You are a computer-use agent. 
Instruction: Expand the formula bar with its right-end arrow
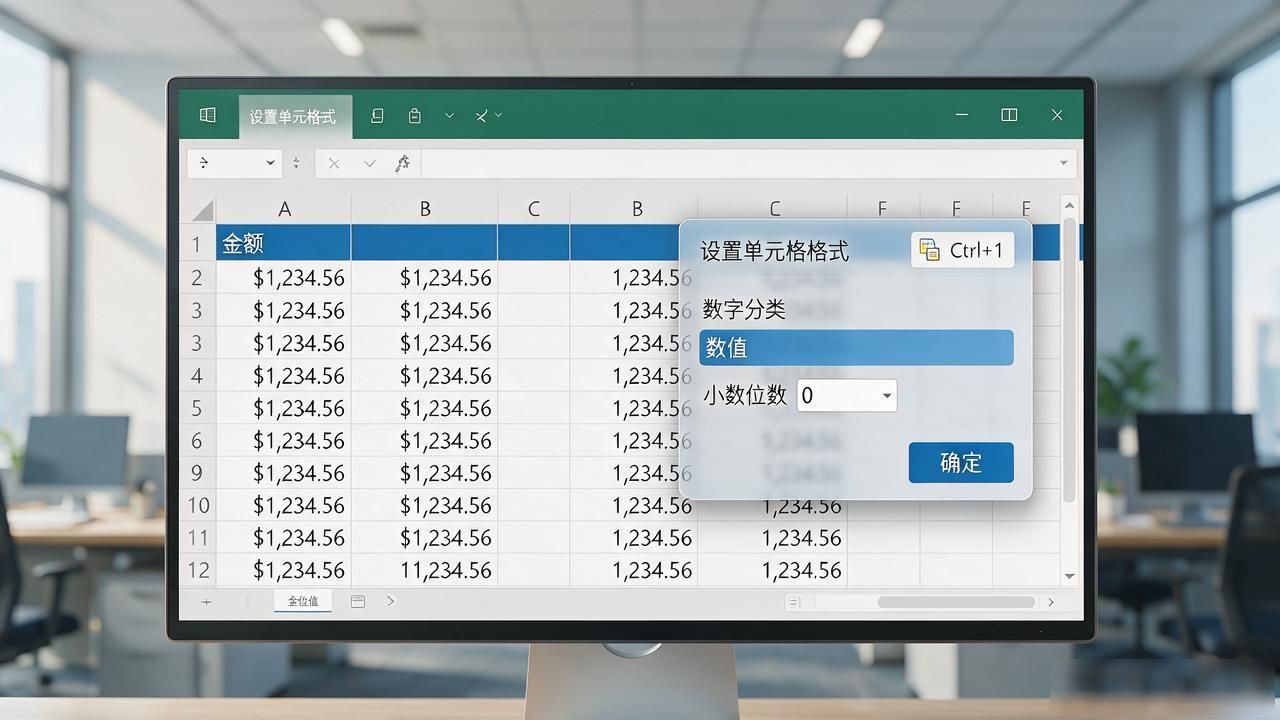click(x=1063, y=163)
